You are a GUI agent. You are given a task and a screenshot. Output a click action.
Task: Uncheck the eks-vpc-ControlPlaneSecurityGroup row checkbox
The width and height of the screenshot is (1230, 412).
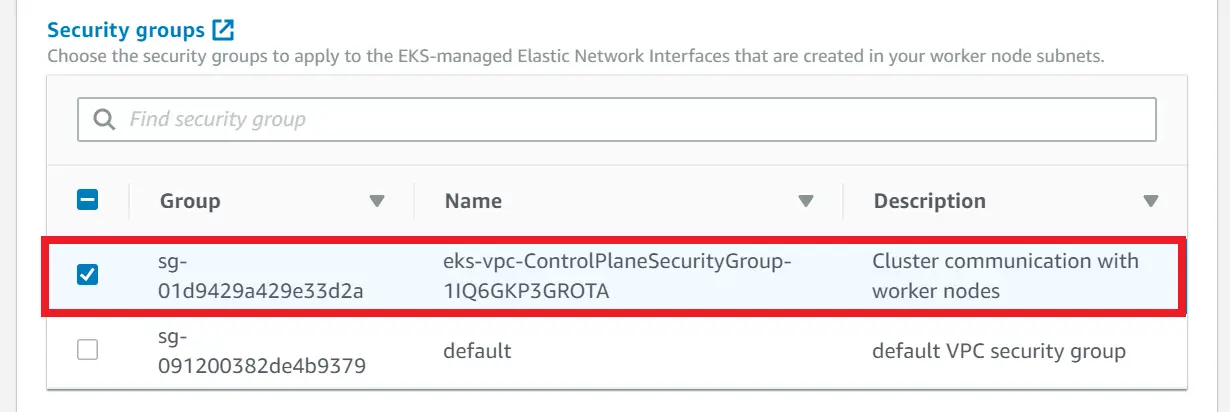tap(88, 275)
